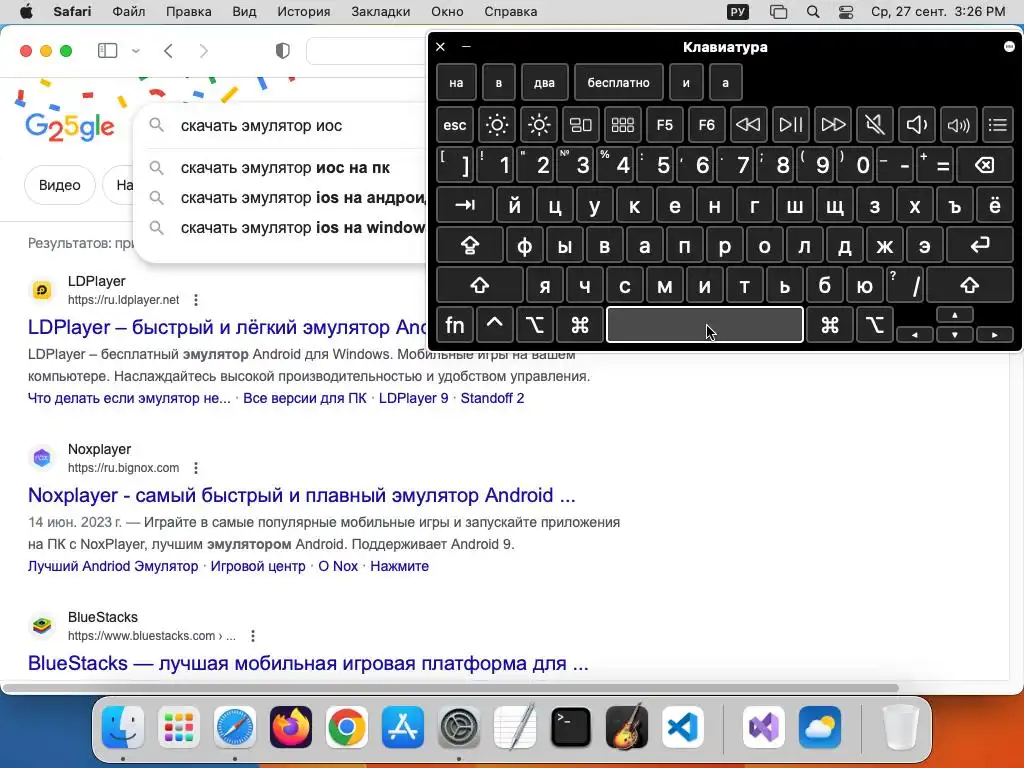This screenshot has width=1024, height=768.
Task: Mute sound with the mute key
Action: [874, 125]
